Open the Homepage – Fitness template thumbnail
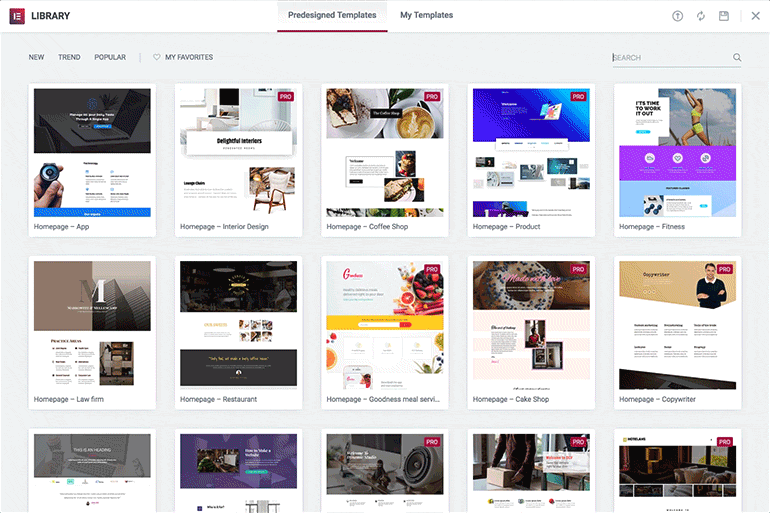770x513 pixels. pos(678,153)
